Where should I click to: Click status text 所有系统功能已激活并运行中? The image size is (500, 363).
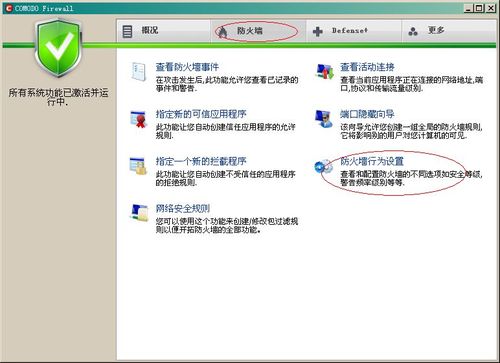(x=58, y=97)
